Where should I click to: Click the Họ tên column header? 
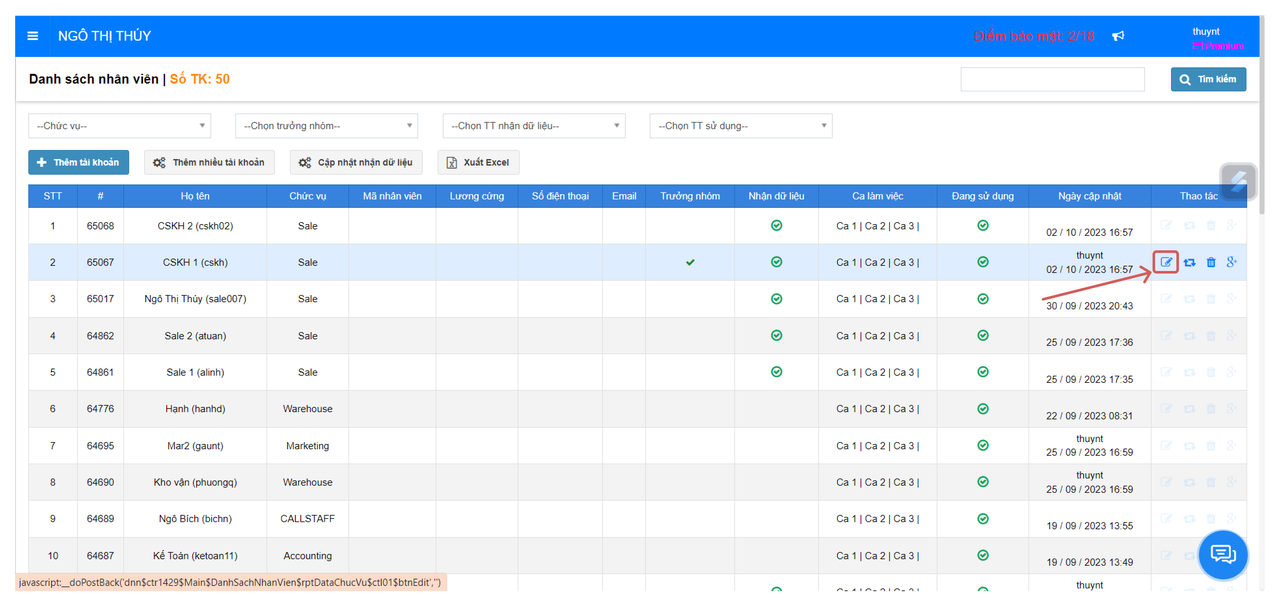point(195,196)
